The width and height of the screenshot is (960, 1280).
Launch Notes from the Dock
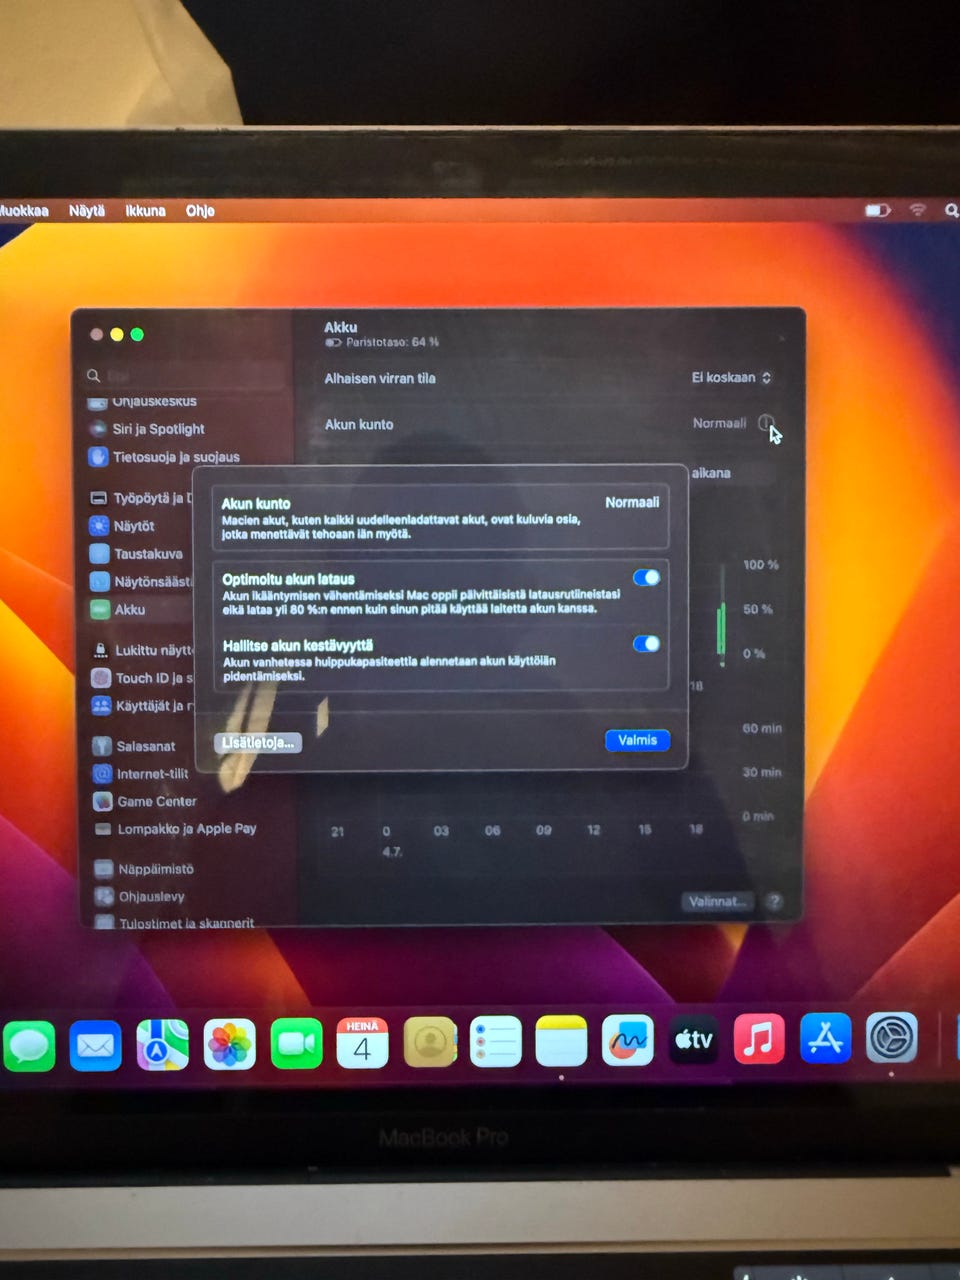(561, 1041)
